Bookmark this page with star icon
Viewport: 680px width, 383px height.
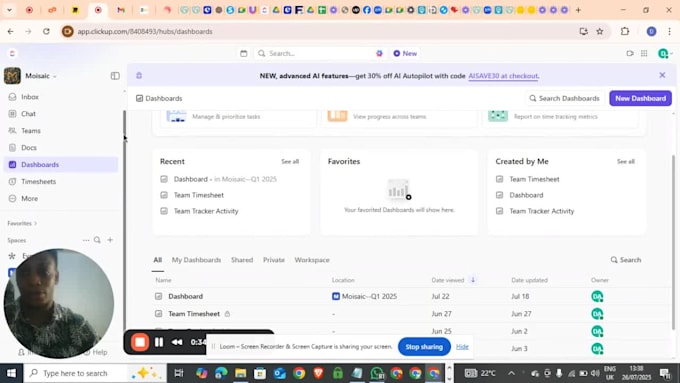[x=600, y=31]
